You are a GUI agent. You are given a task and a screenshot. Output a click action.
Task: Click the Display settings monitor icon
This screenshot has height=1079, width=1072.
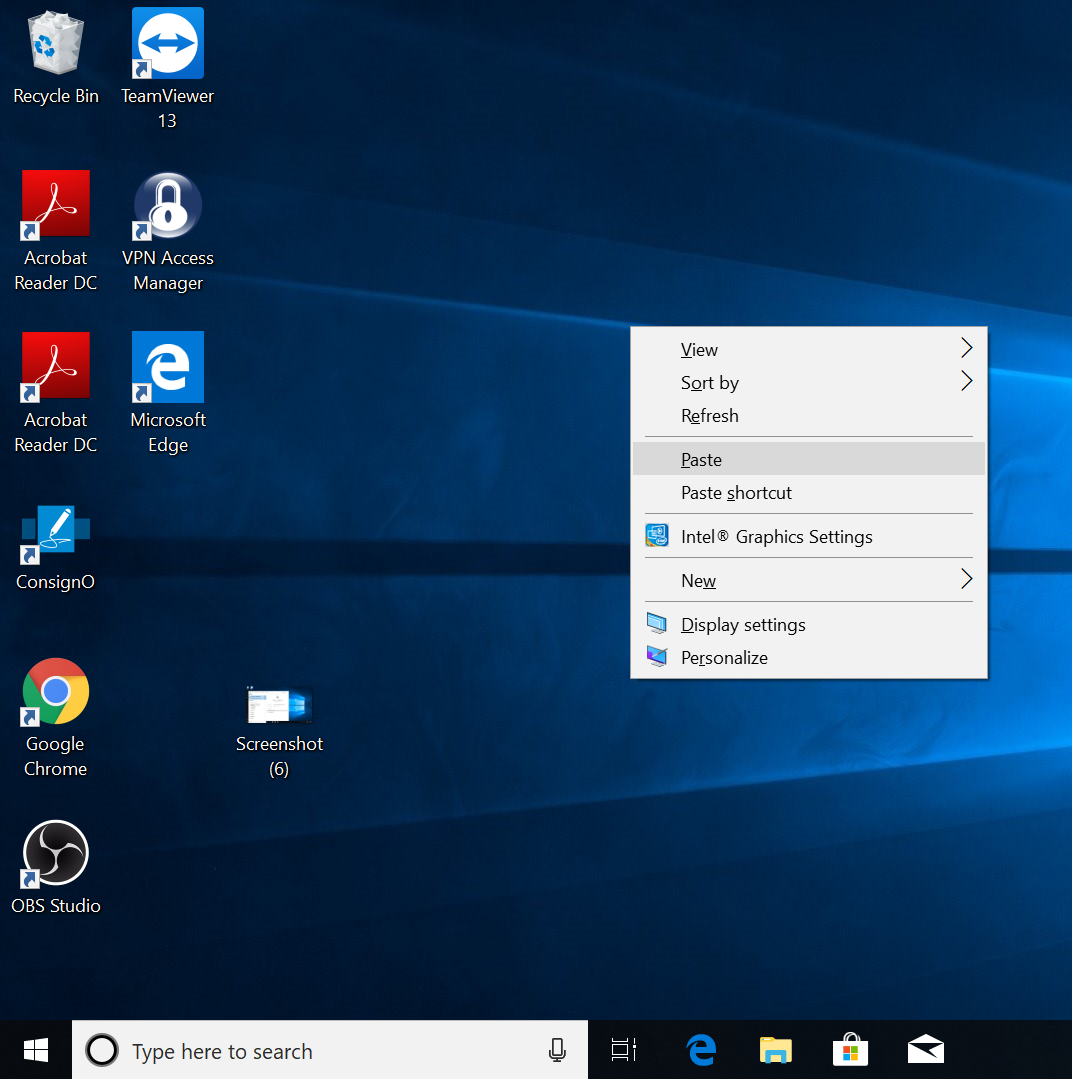pos(657,623)
